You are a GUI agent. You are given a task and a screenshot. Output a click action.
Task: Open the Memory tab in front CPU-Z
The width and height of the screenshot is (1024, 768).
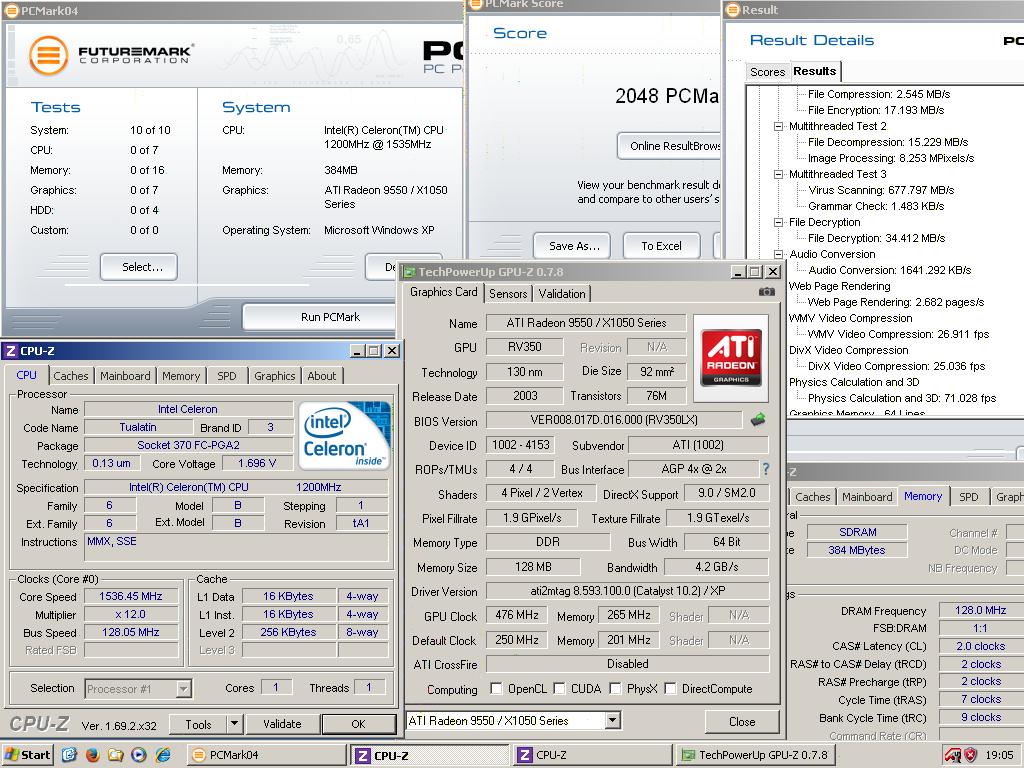[x=181, y=376]
